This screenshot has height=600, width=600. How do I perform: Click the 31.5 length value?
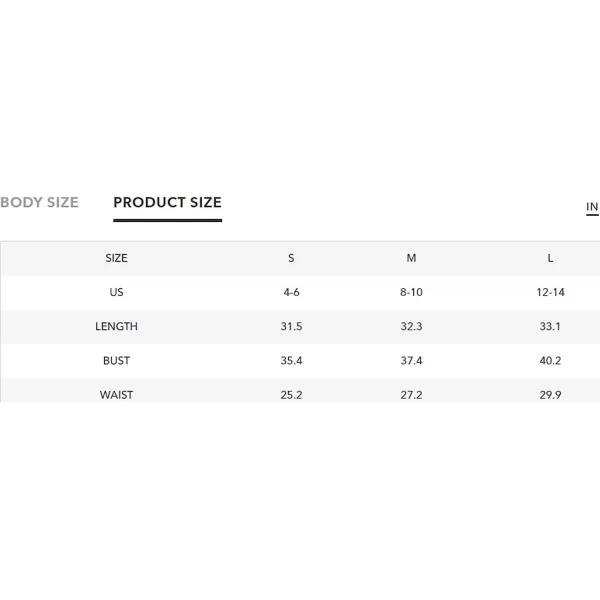(x=291, y=326)
